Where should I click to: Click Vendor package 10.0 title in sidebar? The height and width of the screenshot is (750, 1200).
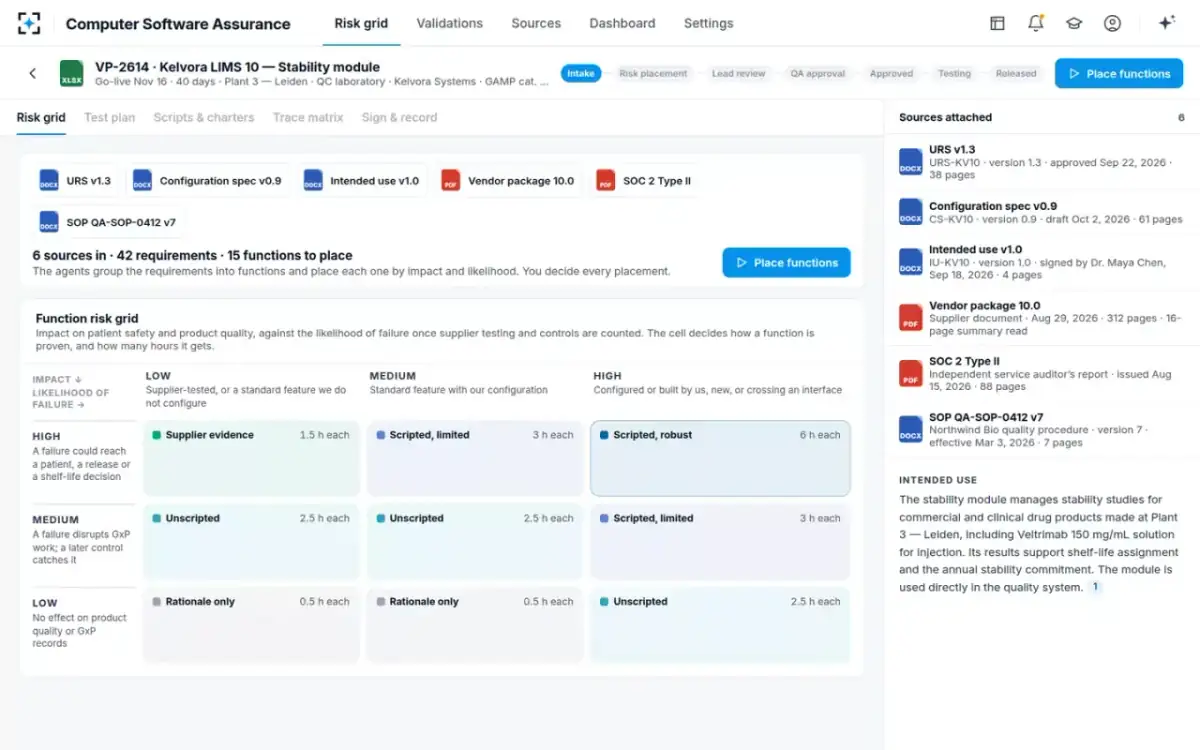pyautogui.click(x=984, y=305)
